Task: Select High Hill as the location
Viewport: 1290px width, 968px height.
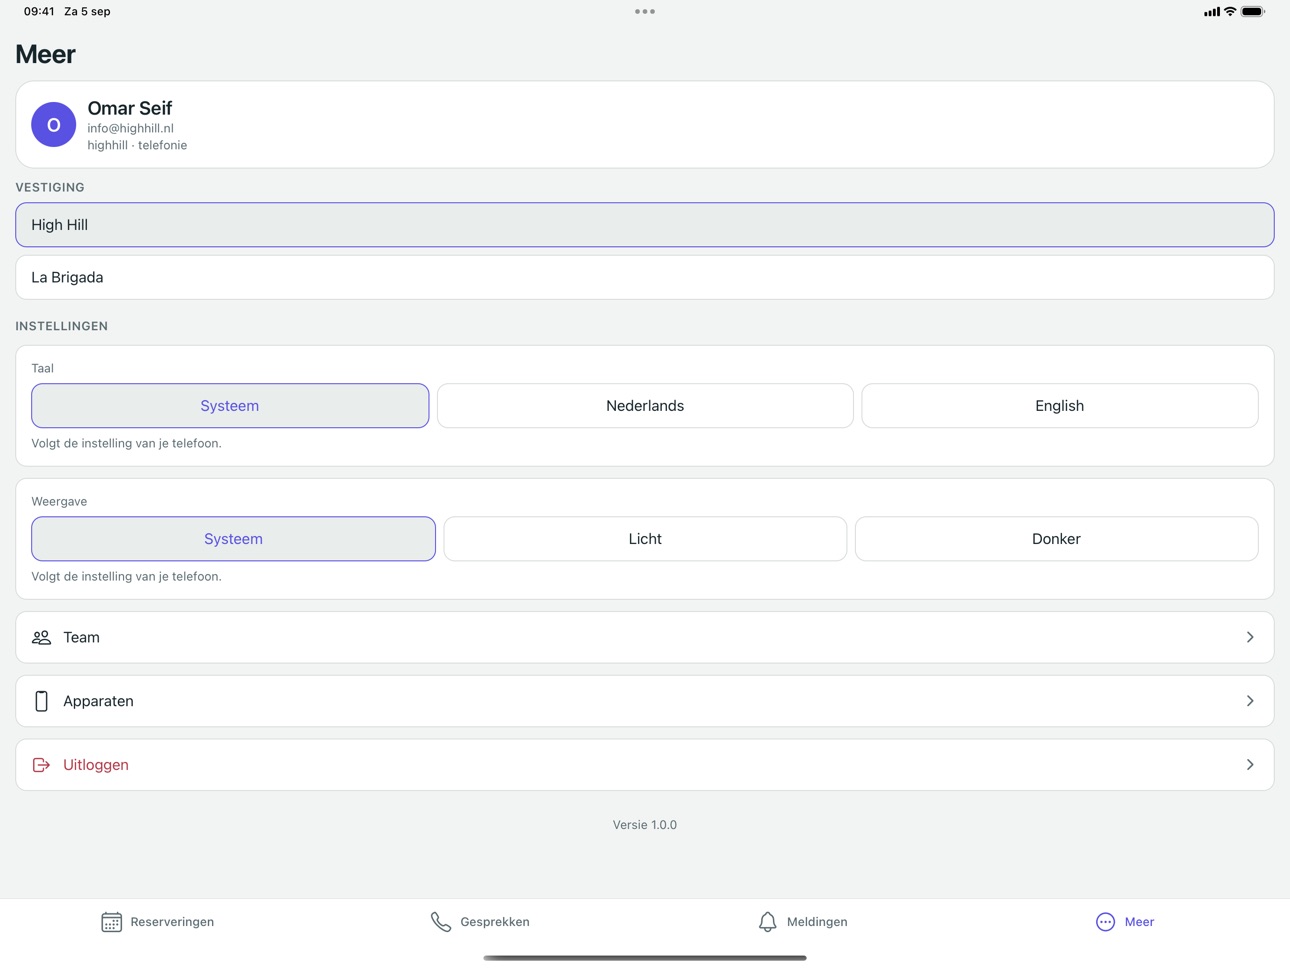Action: coord(645,225)
